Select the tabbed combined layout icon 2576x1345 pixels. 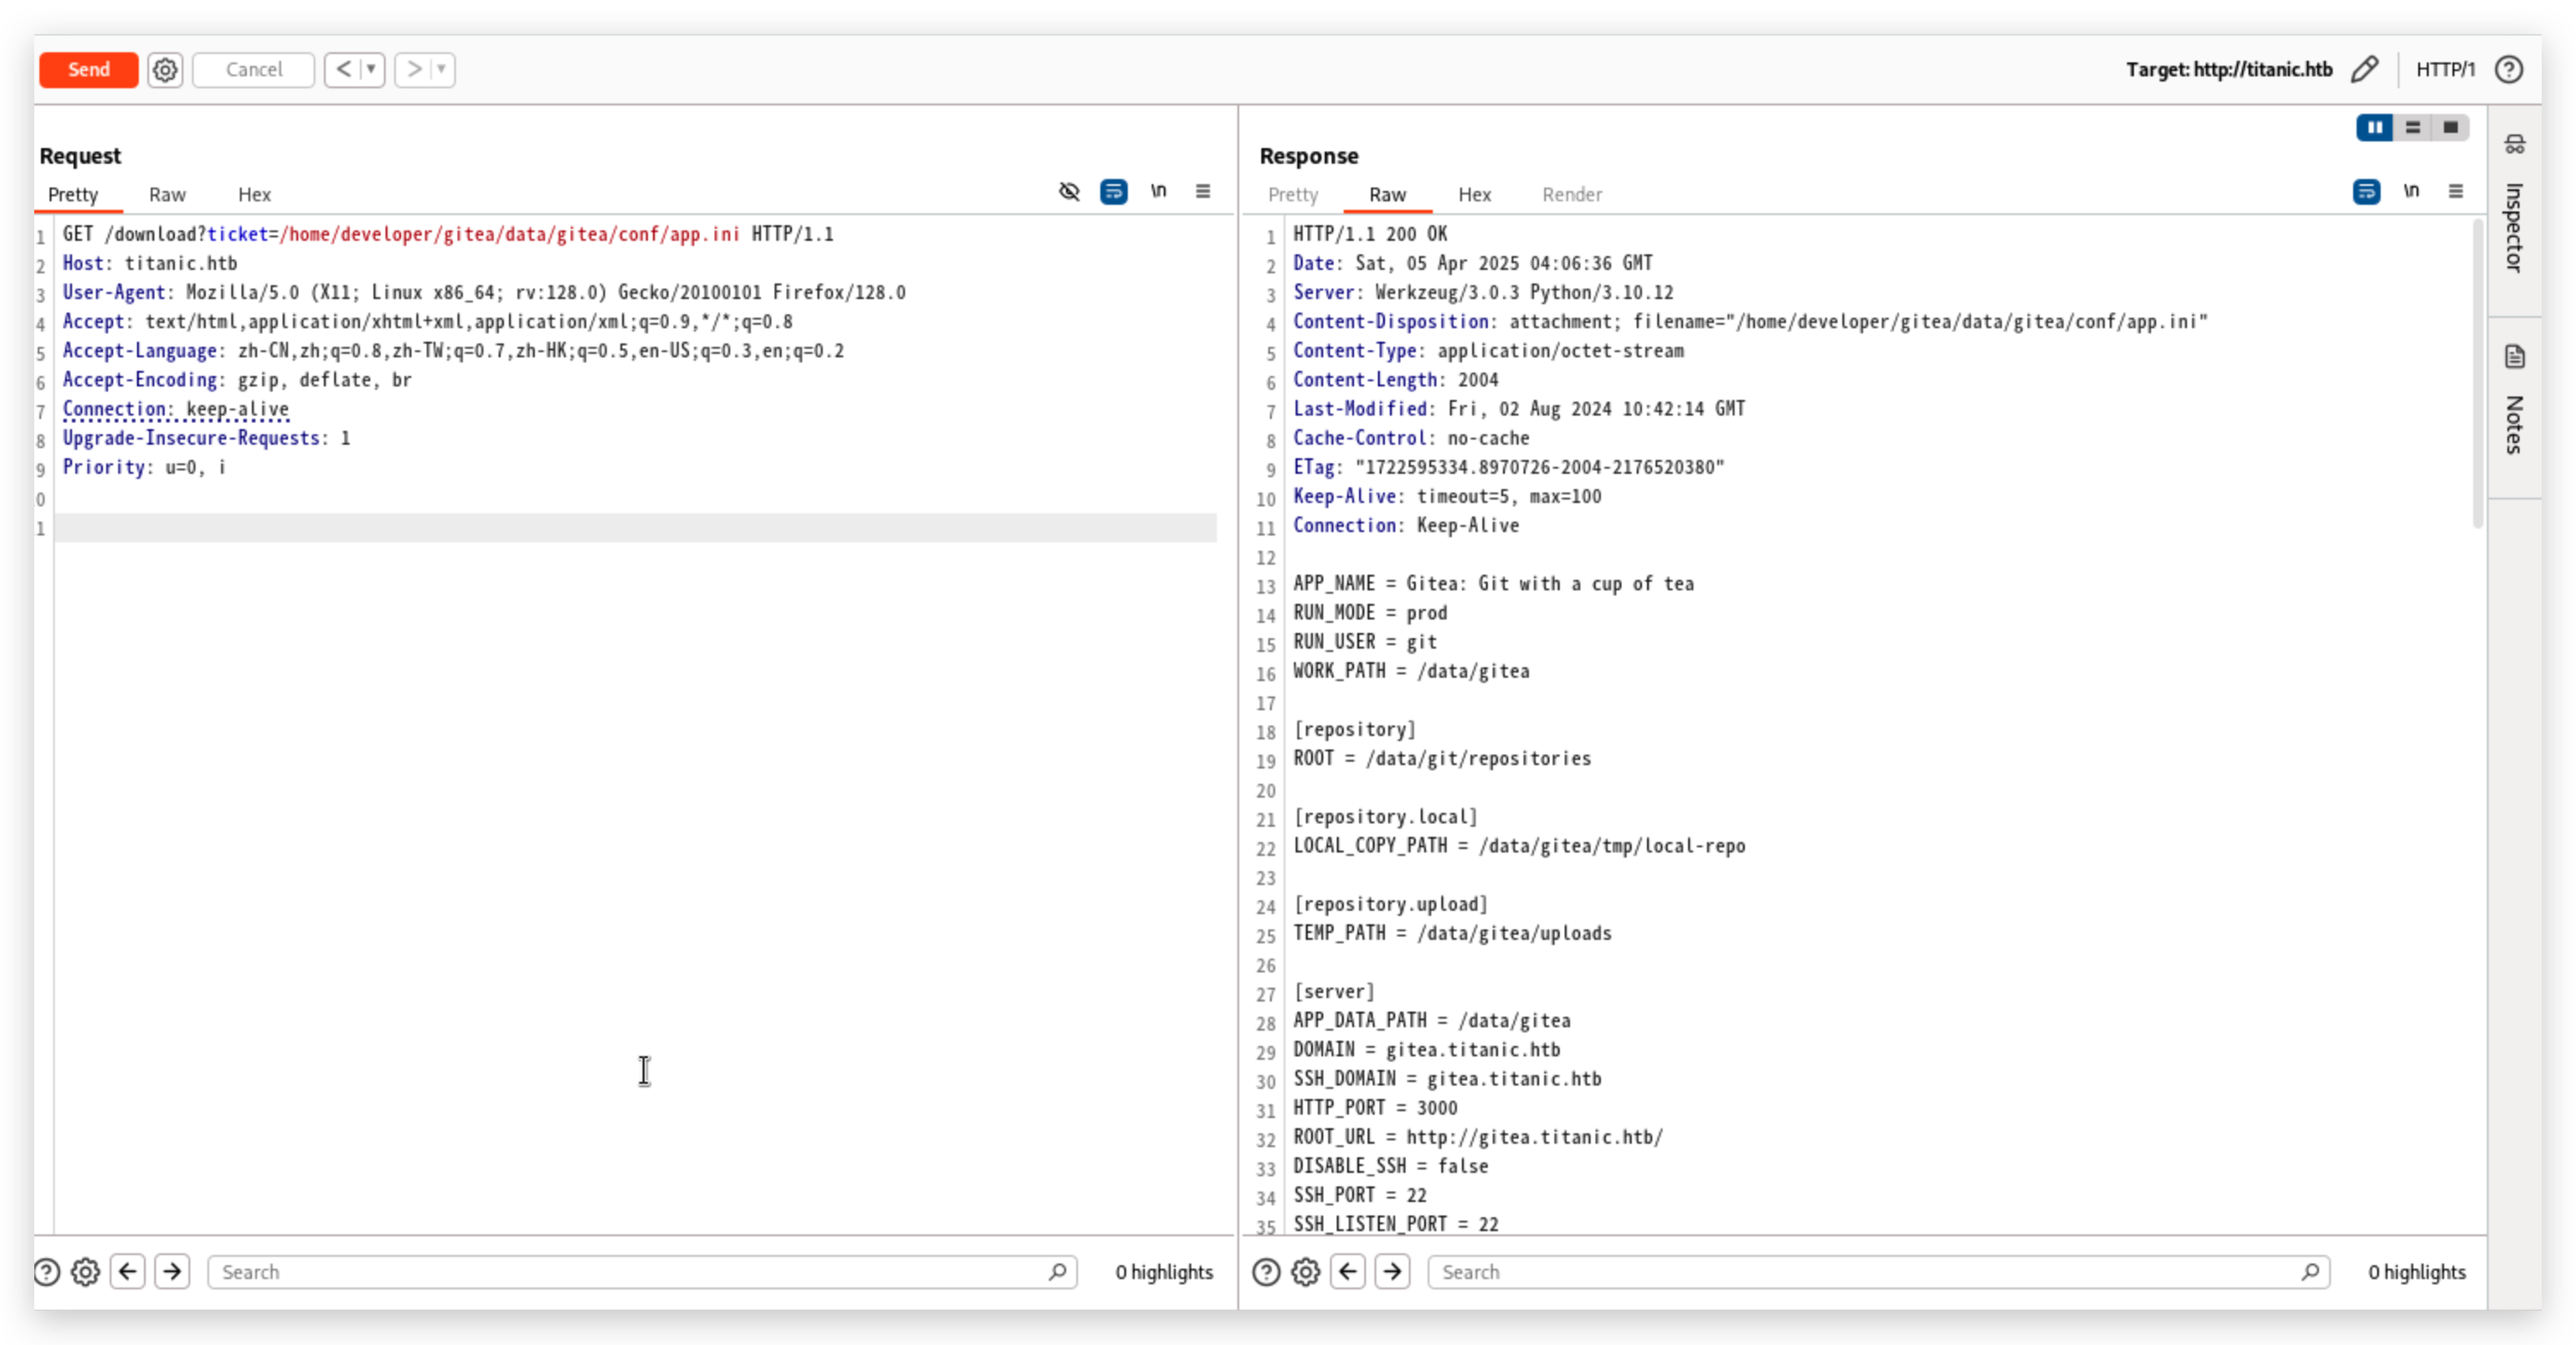click(2450, 127)
